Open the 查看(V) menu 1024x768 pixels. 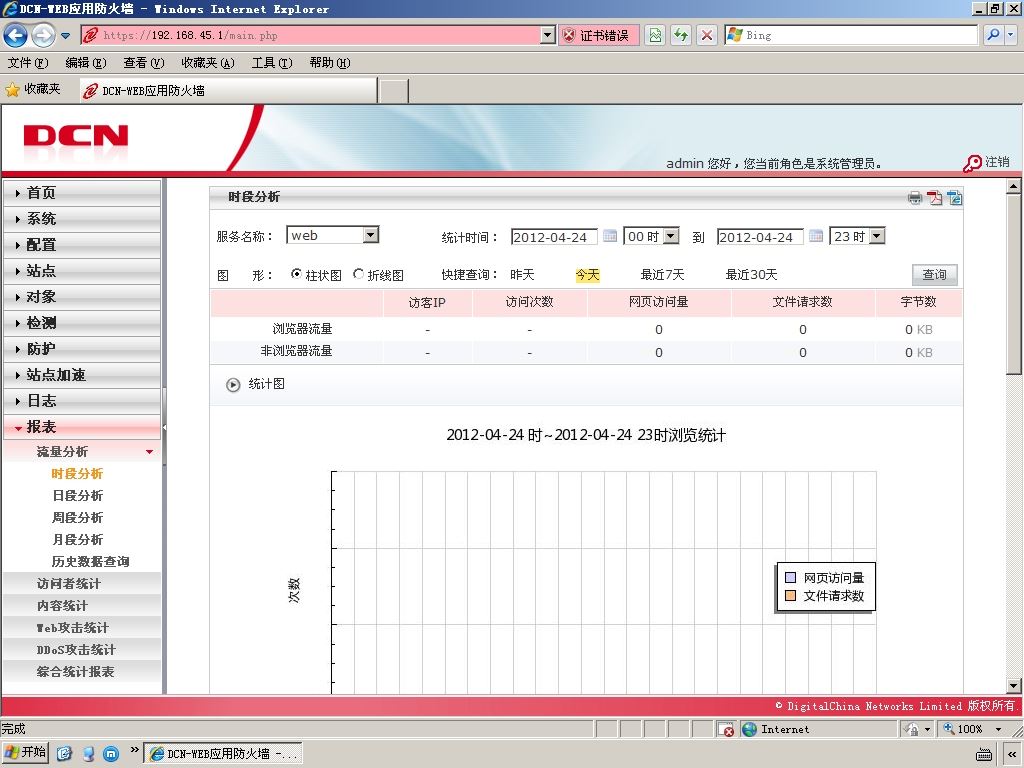point(144,63)
